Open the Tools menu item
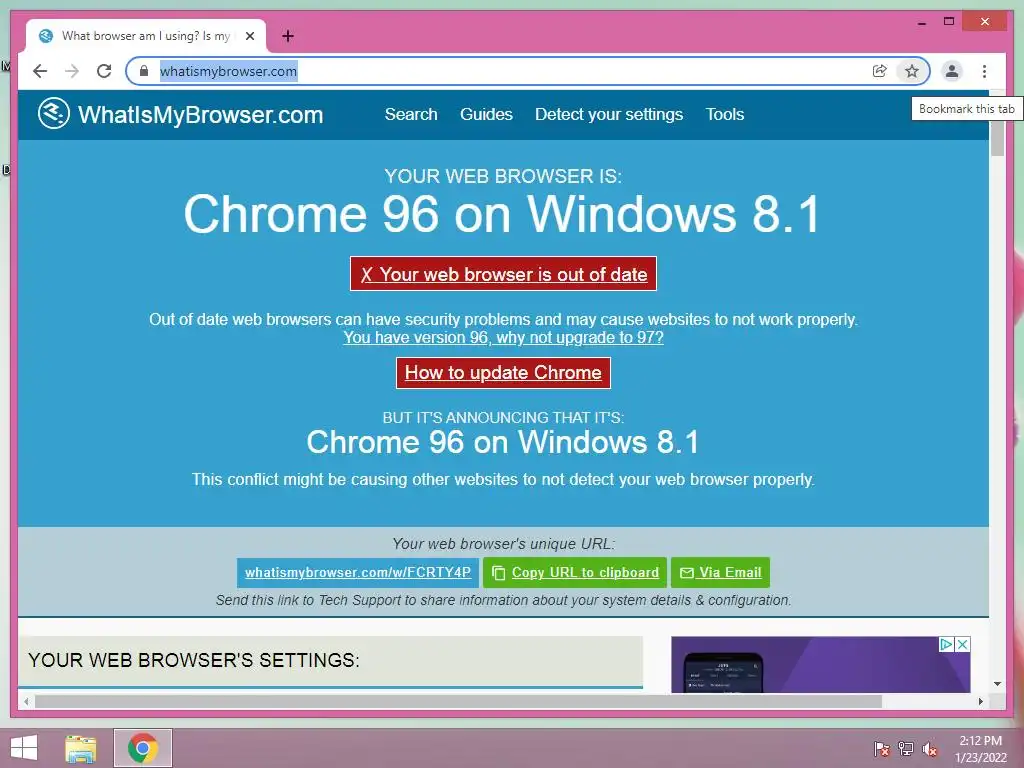This screenshot has height=768, width=1024. 724,114
